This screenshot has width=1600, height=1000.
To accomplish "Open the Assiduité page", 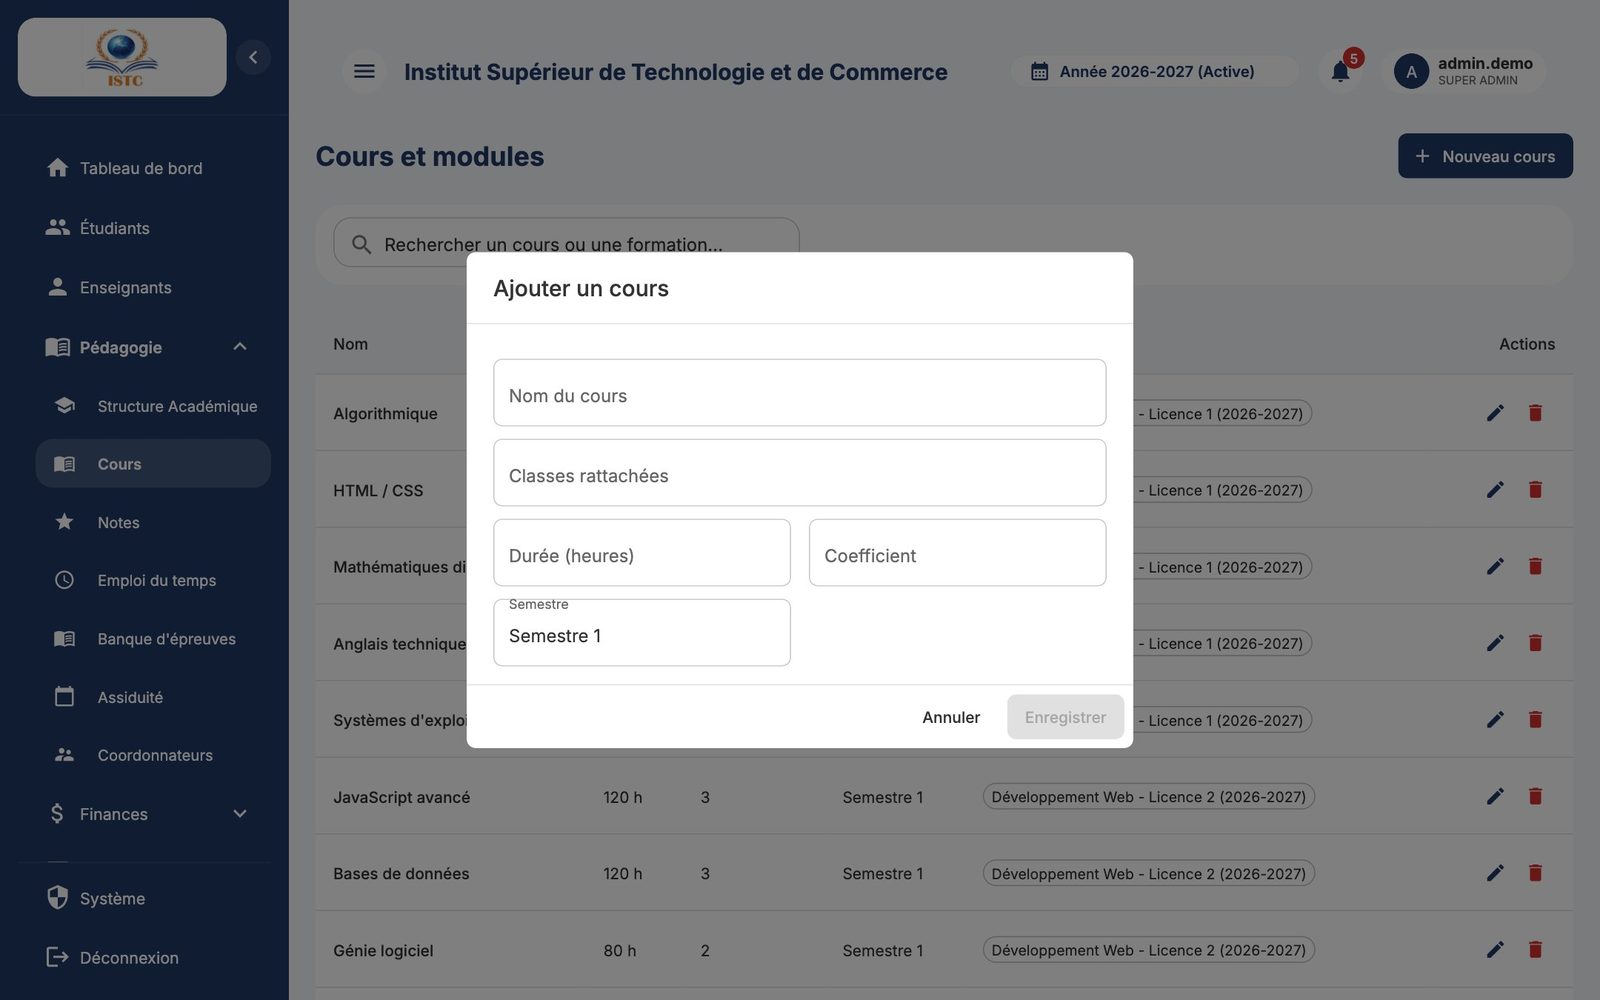I will point(153,697).
